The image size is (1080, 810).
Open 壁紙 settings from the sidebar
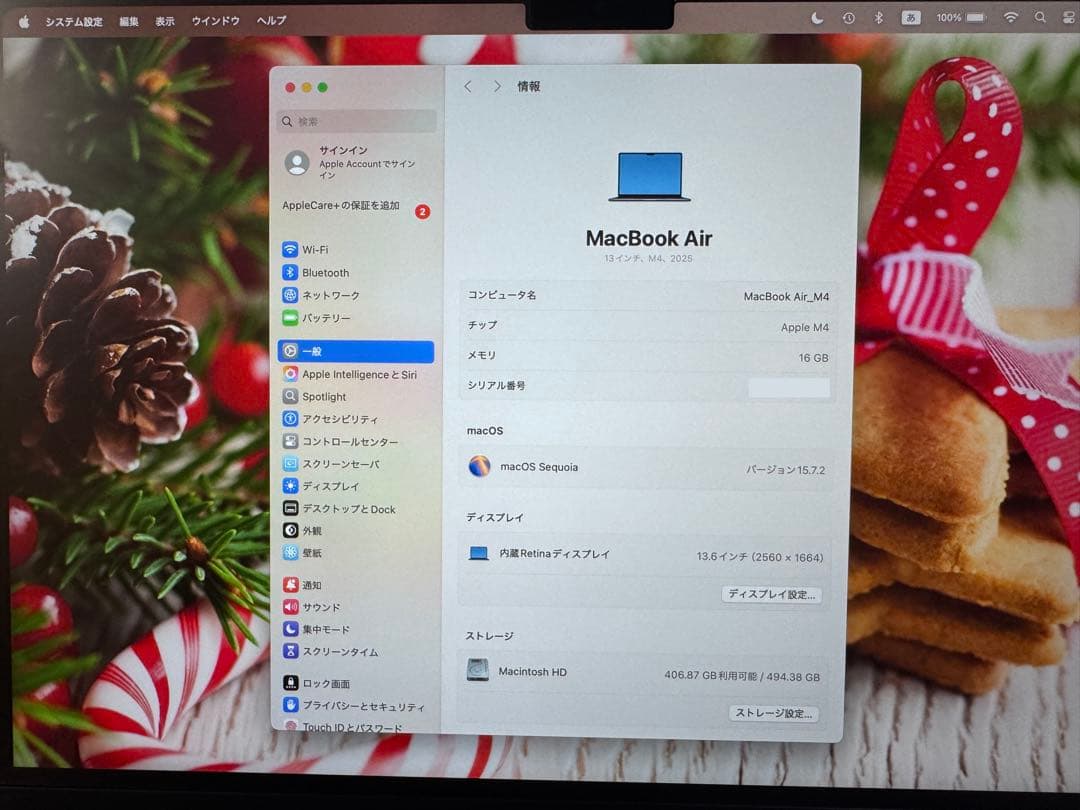315,553
